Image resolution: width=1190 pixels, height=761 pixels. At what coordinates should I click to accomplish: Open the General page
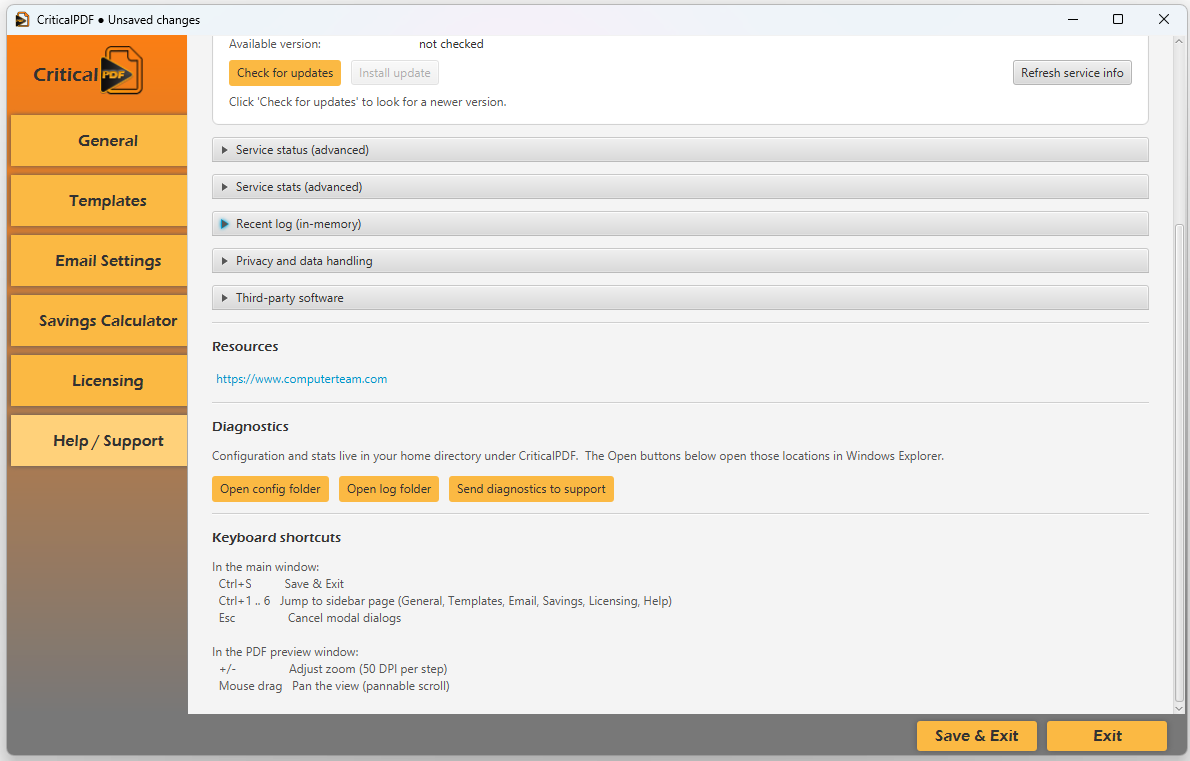99,140
